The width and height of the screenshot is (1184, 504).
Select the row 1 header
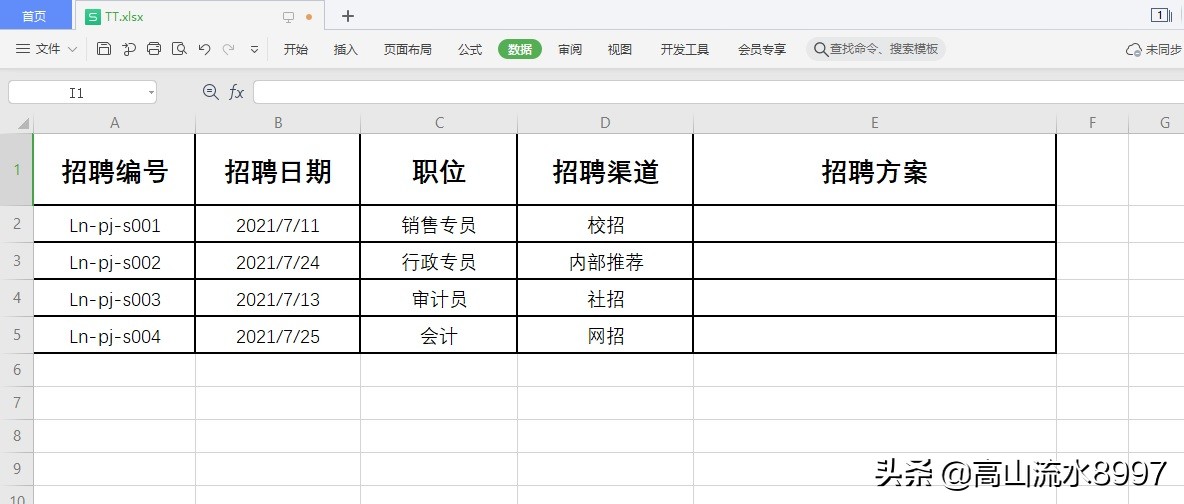coord(17,169)
